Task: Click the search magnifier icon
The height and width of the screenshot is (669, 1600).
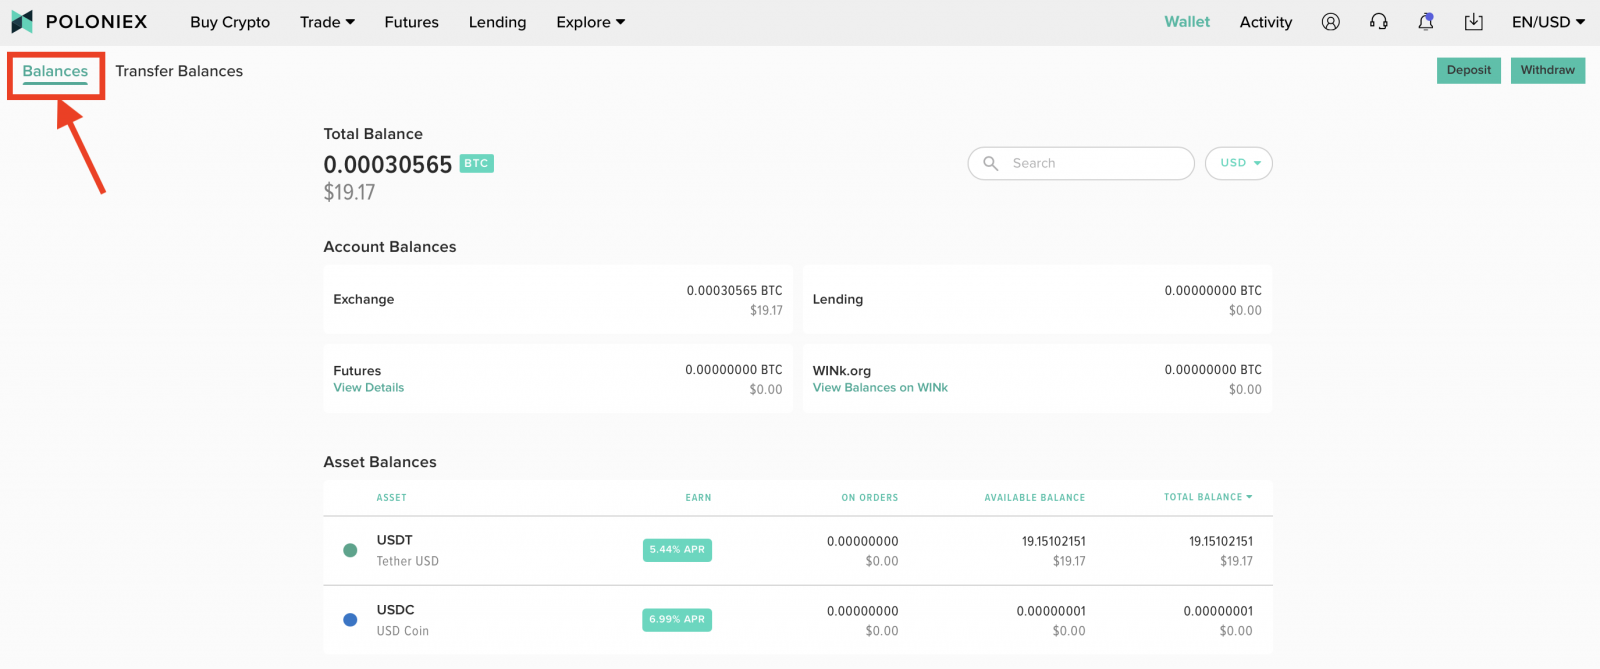Action: [x=990, y=163]
